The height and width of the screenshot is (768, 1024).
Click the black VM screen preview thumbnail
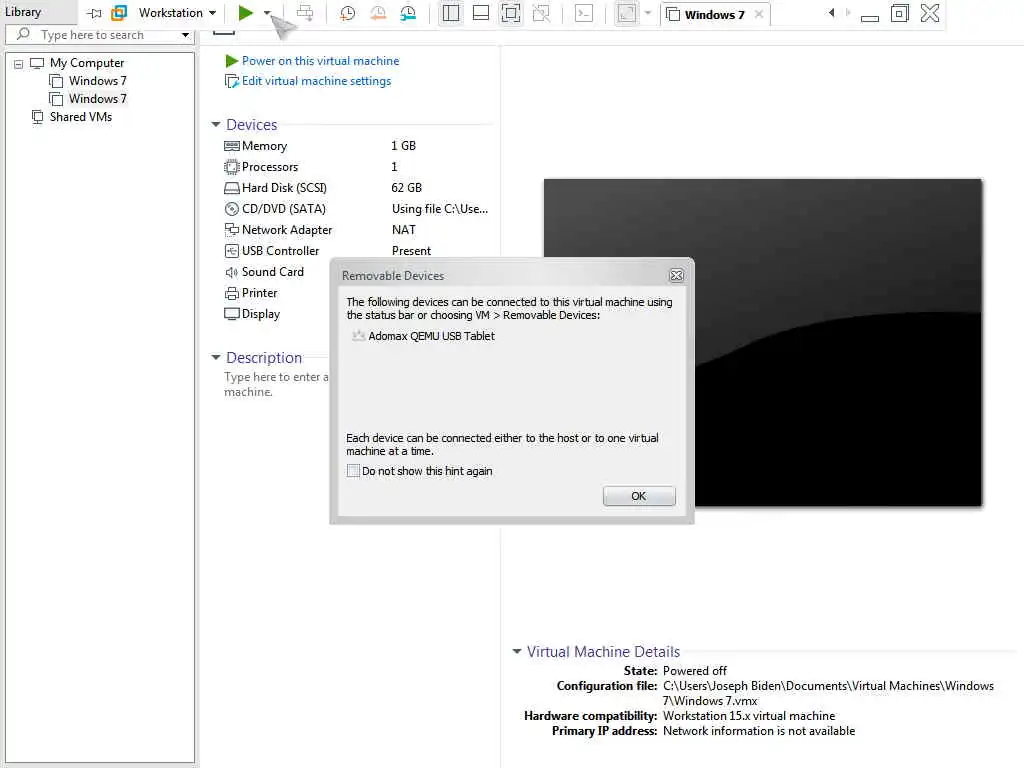click(x=762, y=342)
